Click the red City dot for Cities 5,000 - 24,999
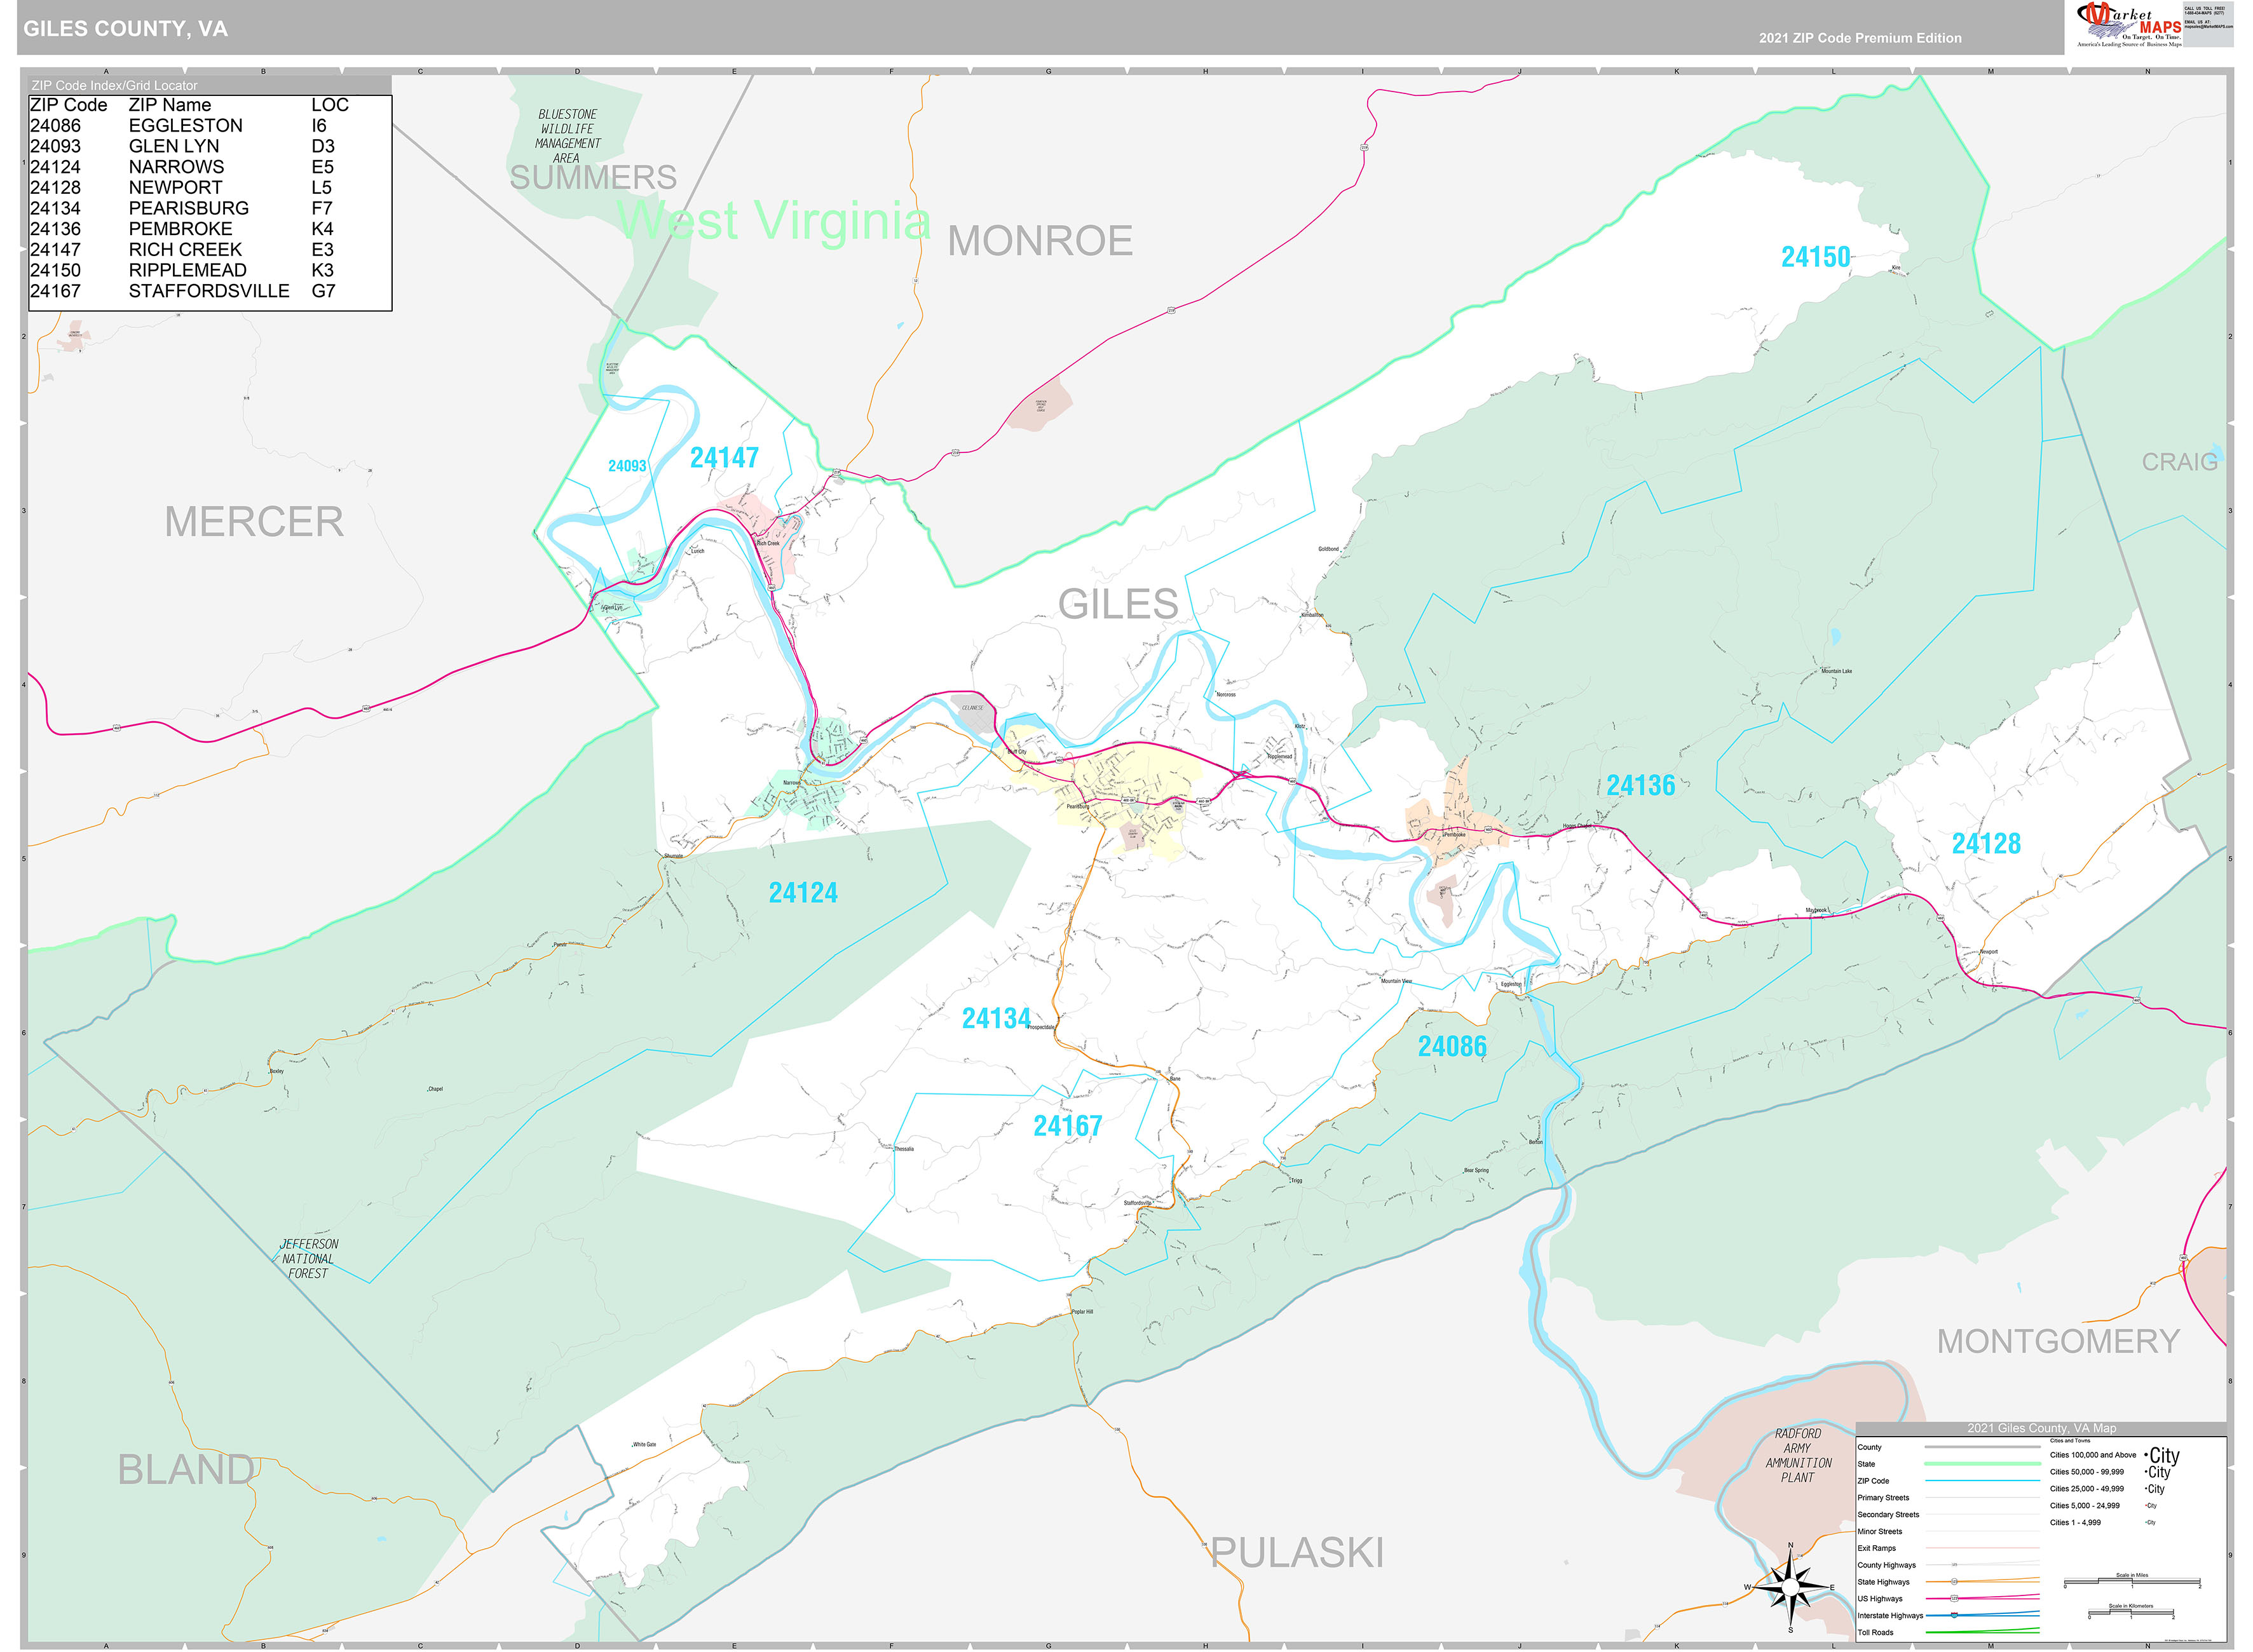The height and width of the screenshot is (1652, 2253). pos(2146,1505)
